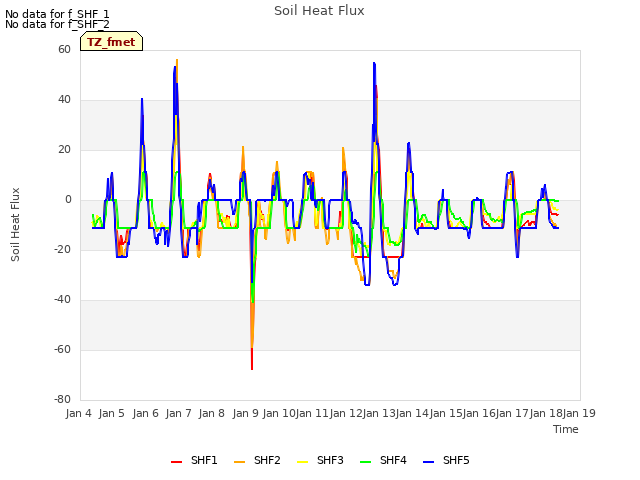Click the -20 y-axis tick label

[x=62, y=249]
